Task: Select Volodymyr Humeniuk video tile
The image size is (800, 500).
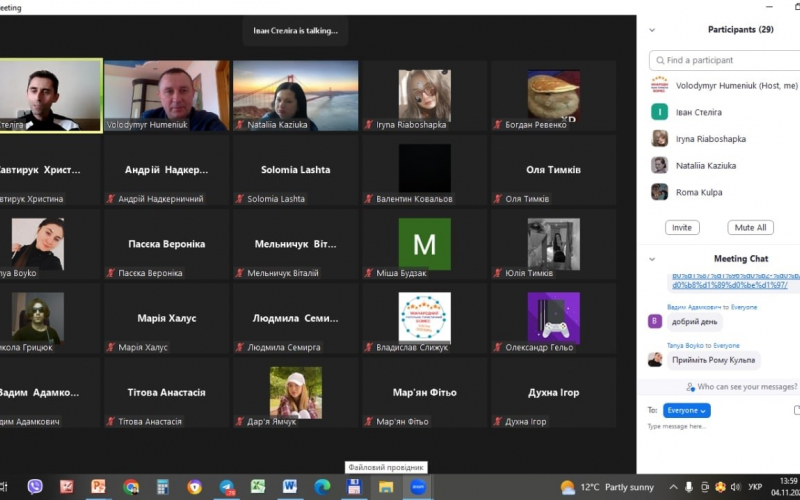Action: pyautogui.click(x=167, y=96)
